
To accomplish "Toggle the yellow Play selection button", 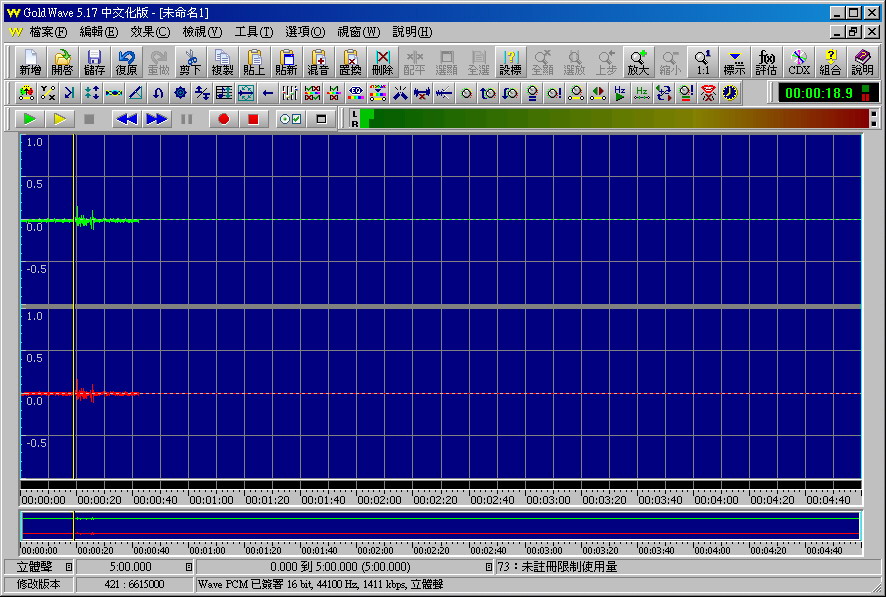I will pos(60,119).
